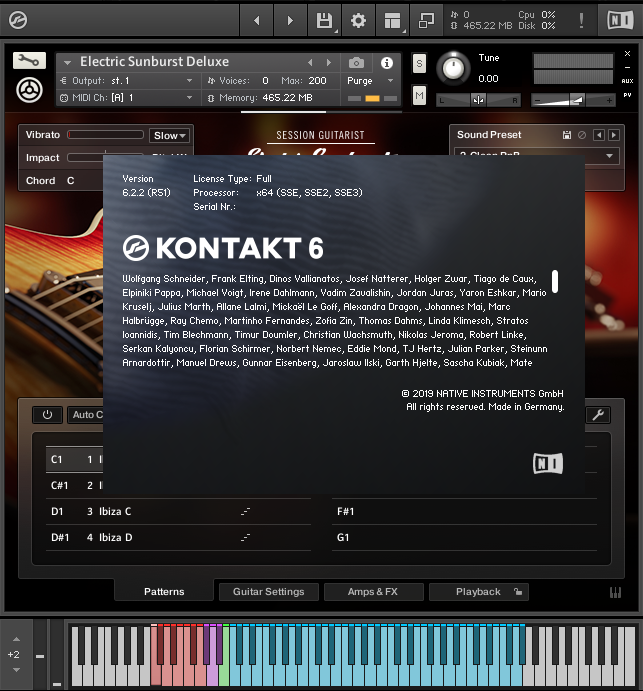Toggle the Playback tab lock
This screenshot has height=691, width=643.
[518, 591]
